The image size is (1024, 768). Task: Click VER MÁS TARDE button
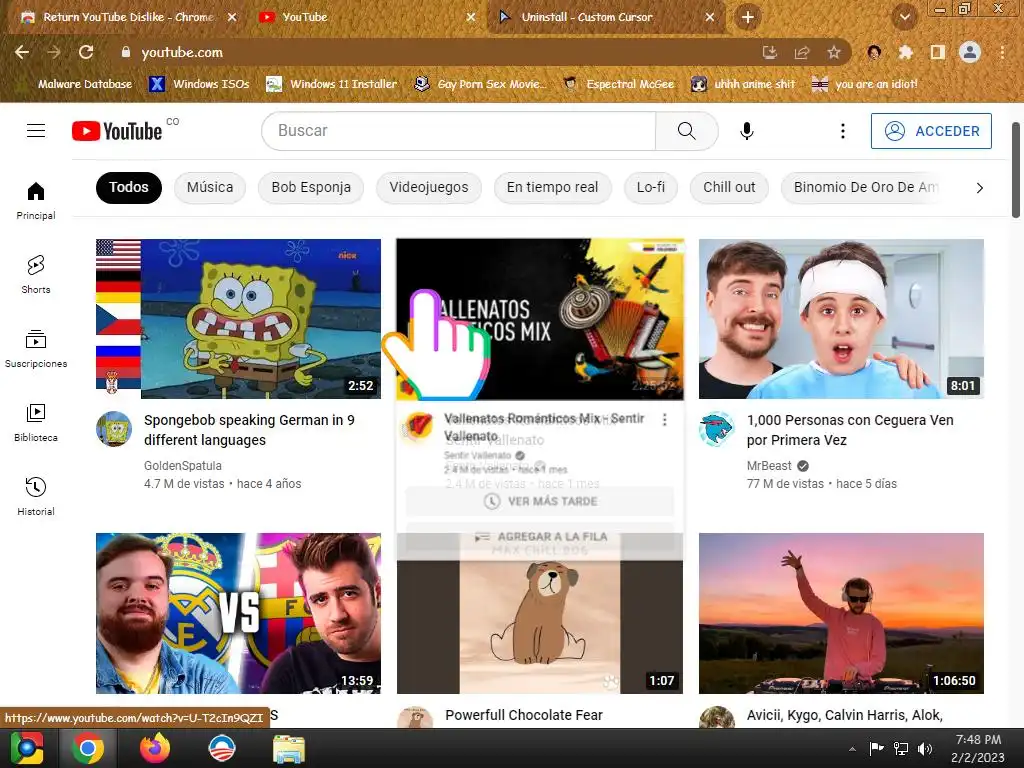pos(540,502)
